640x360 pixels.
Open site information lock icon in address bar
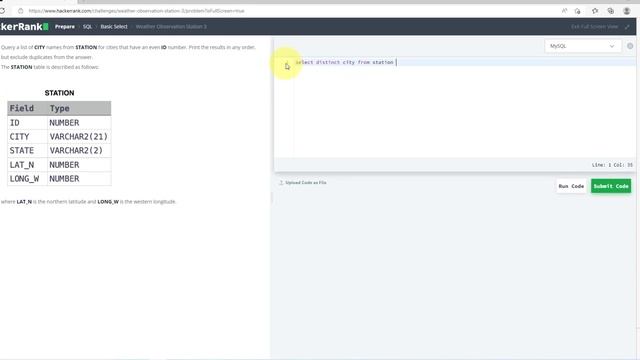tap(20, 11)
